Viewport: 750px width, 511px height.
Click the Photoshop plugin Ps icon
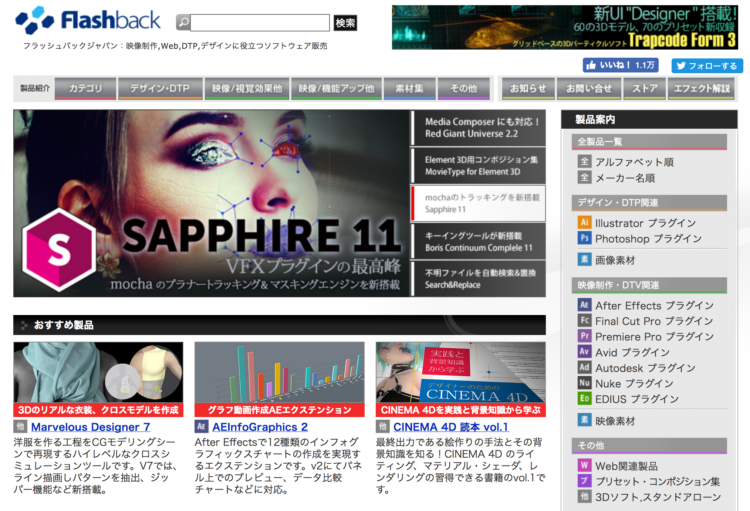click(584, 238)
